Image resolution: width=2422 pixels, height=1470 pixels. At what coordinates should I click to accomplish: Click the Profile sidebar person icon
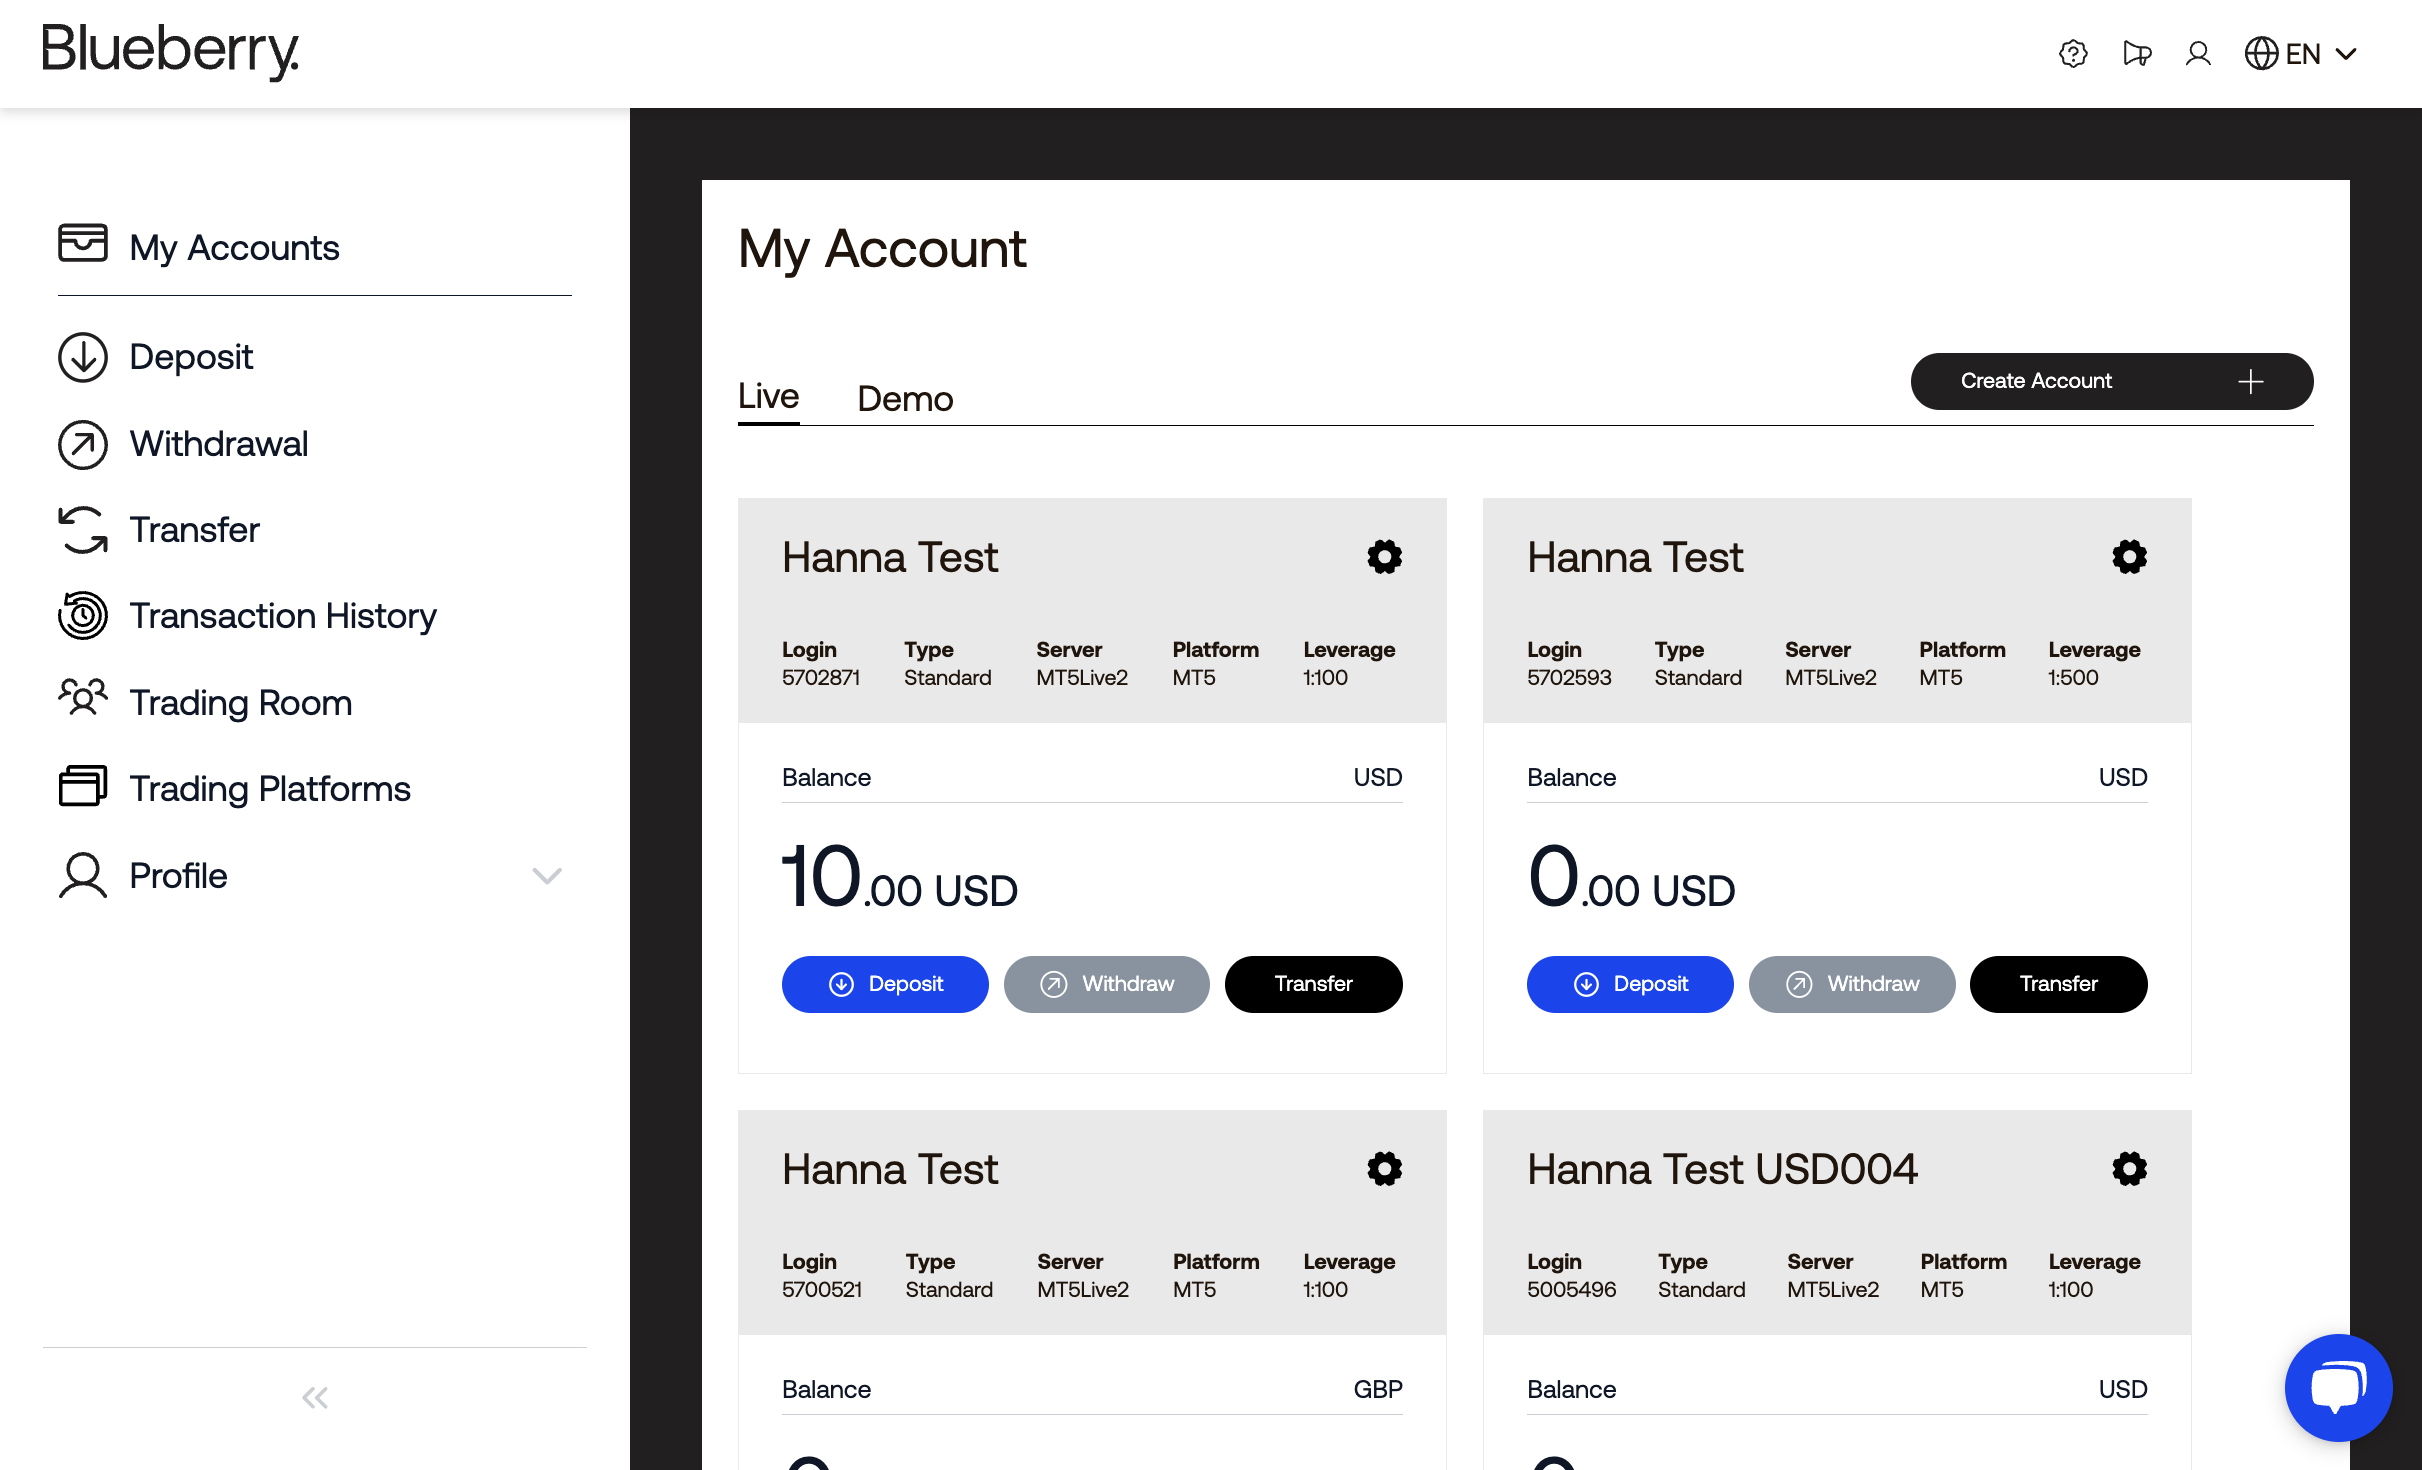pyautogui.click(x=83, y=875)
